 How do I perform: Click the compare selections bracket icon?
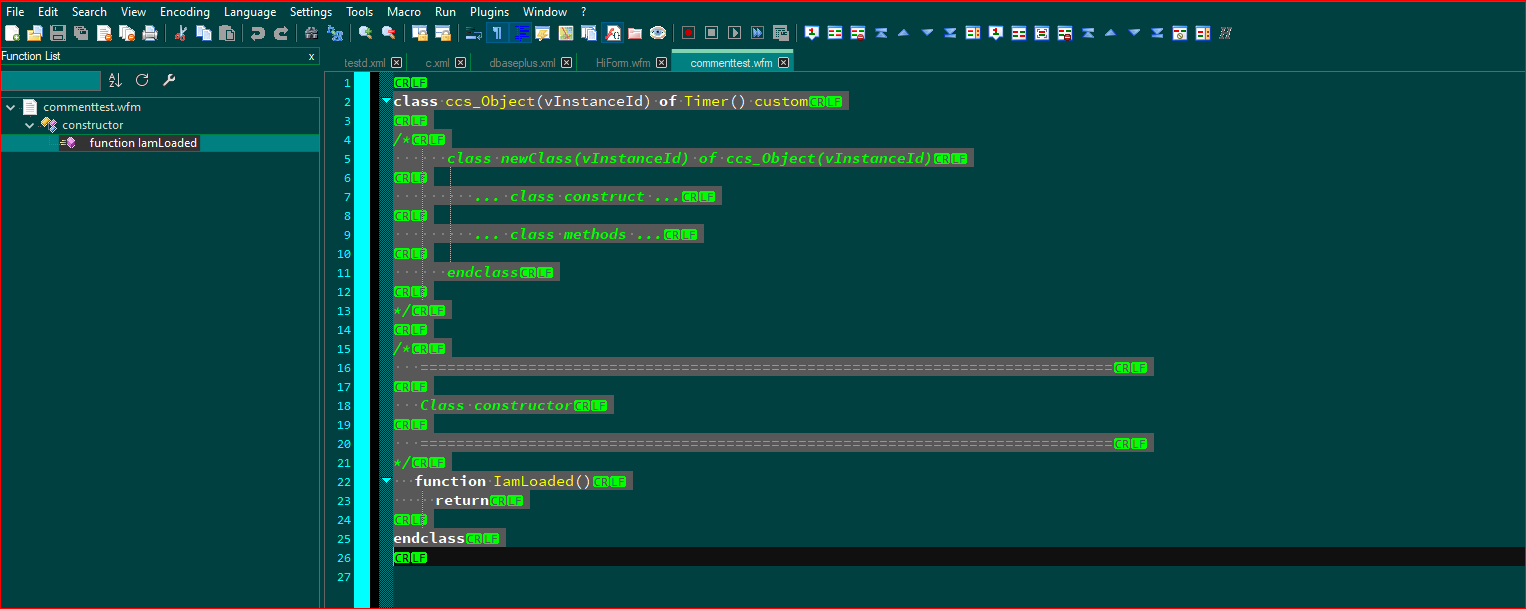[x=1042, y=33]
